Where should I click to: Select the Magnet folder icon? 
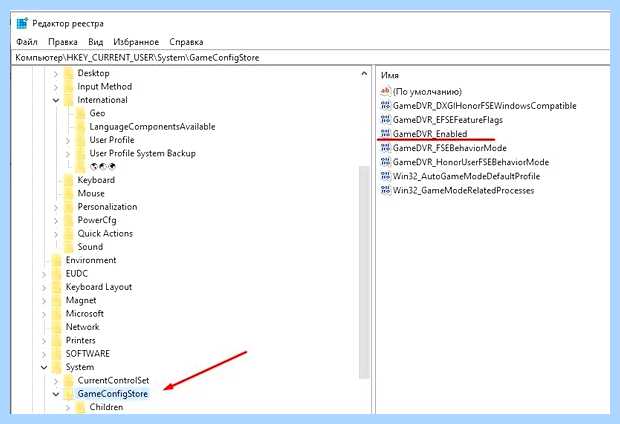tap(57, 301)
